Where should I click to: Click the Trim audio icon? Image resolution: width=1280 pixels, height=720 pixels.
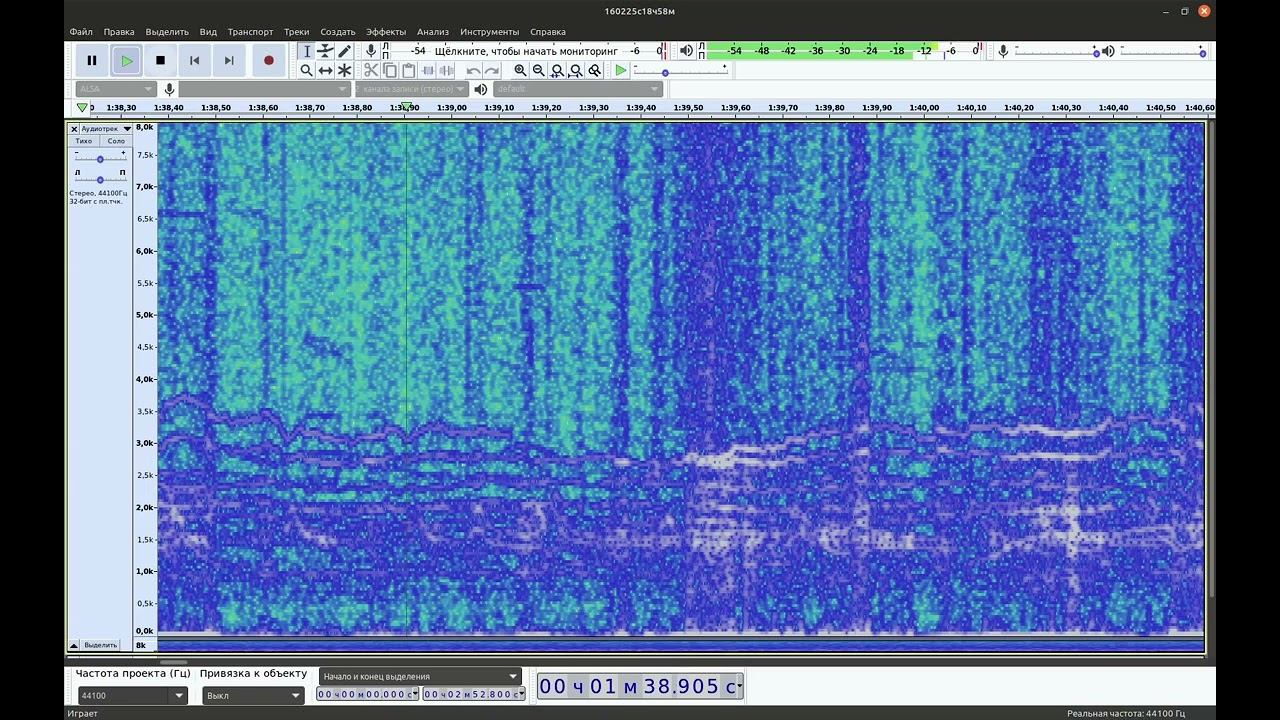coord(428,70)
